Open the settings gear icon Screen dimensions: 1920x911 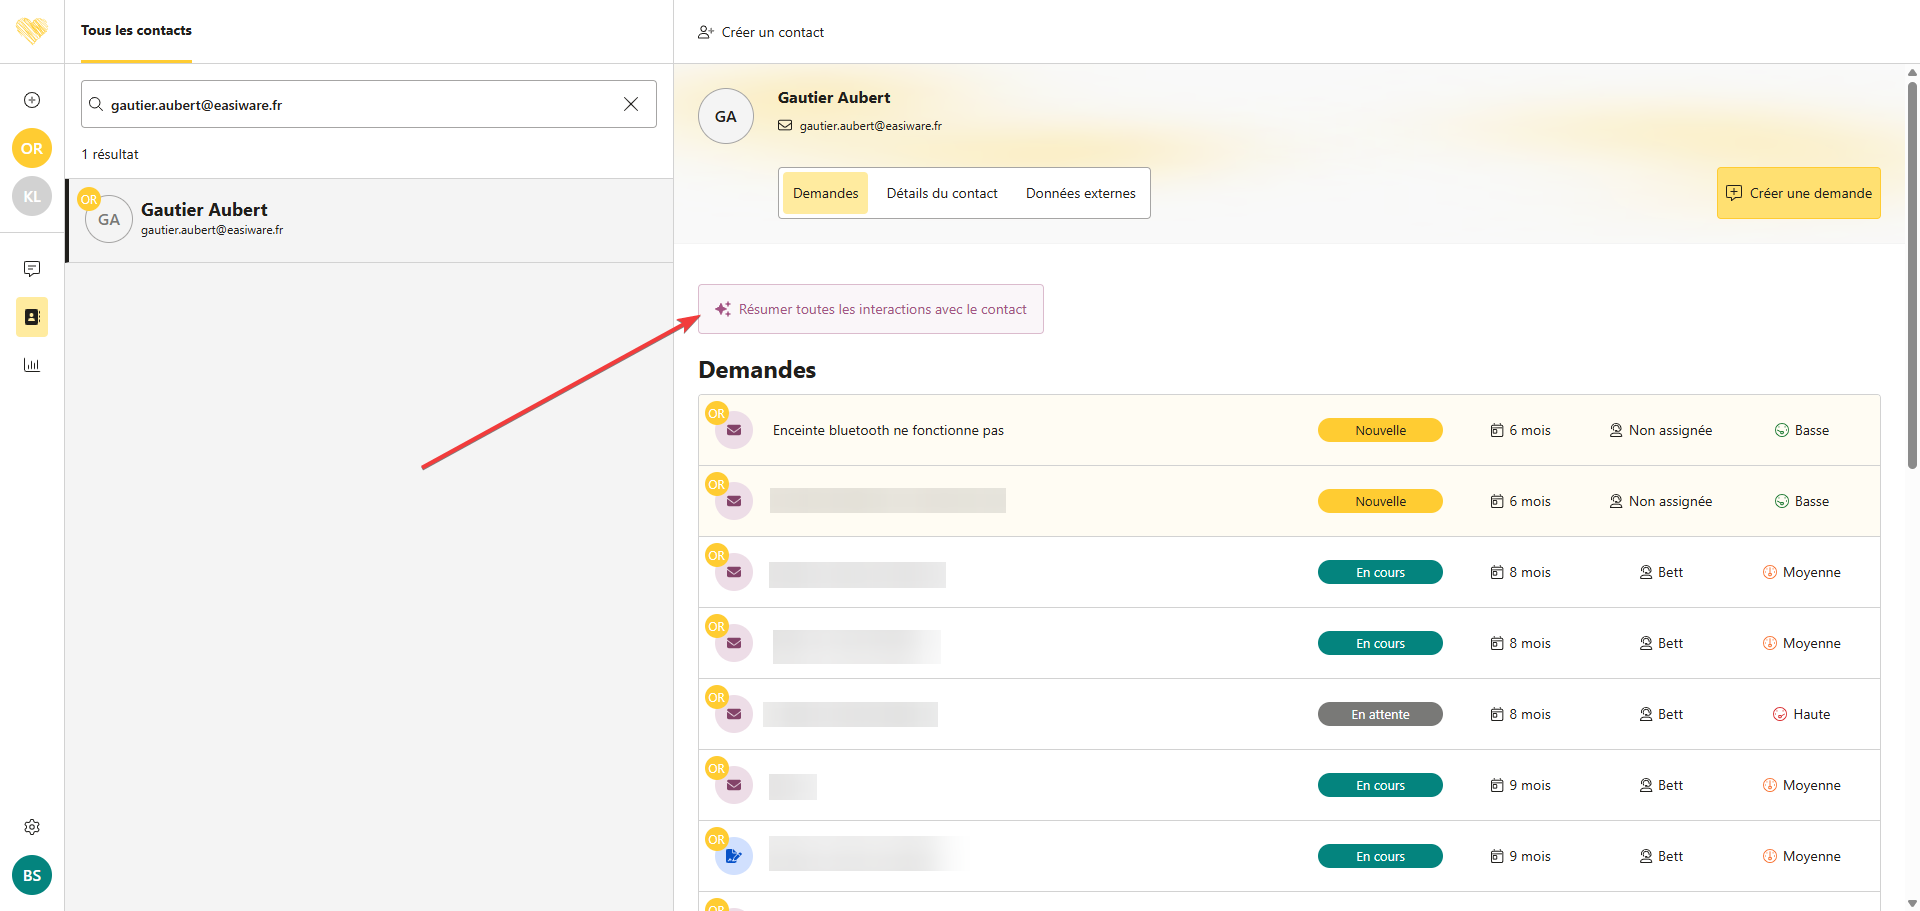click(x=32, y=827)
